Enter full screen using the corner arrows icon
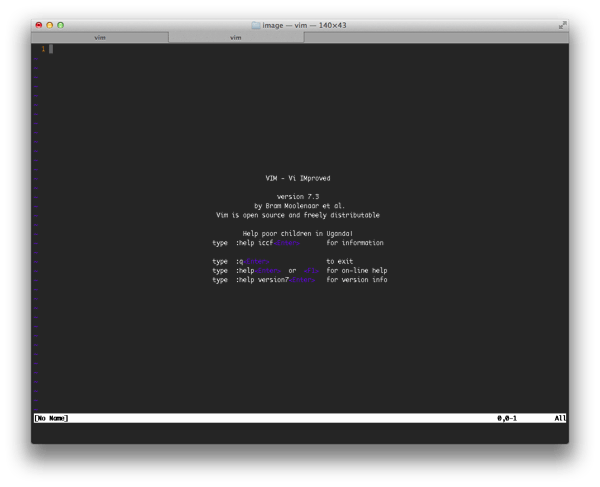This screenshot has height=487, width=600. 562,25
